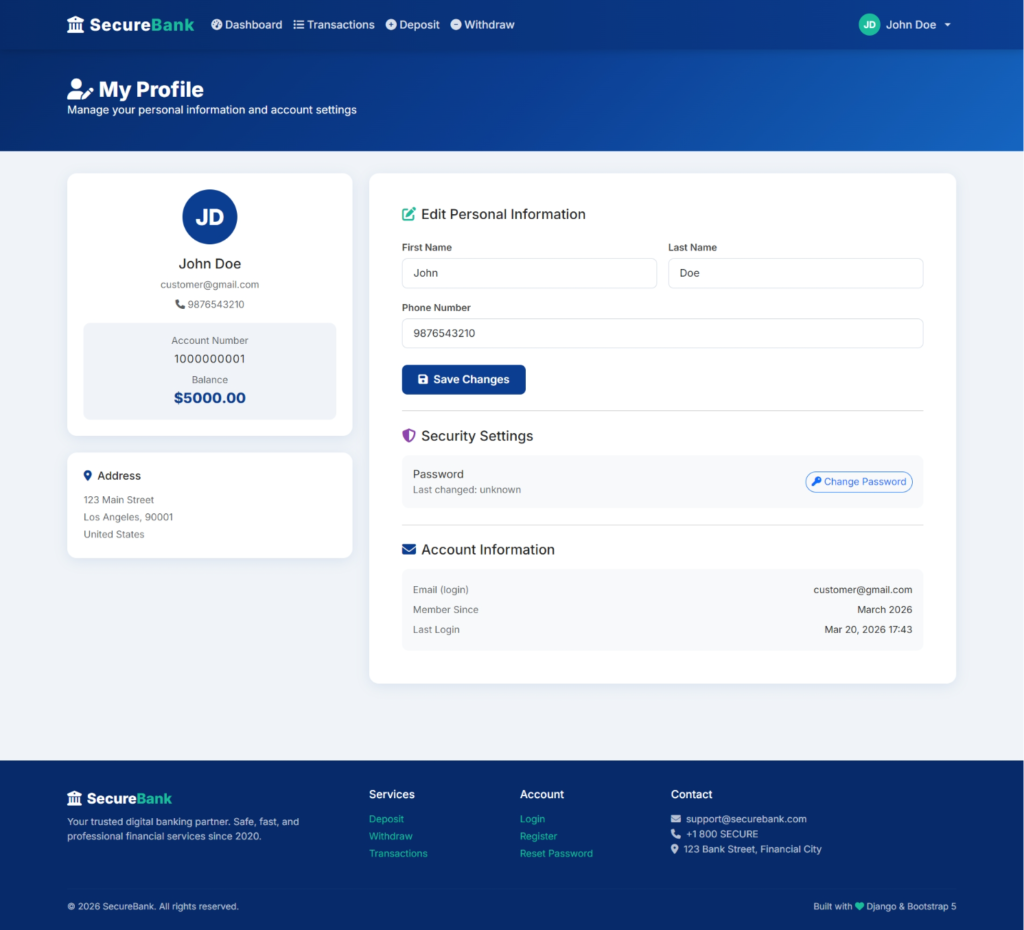Click the shield icon beside Security Settings
This screenshot has width=1024, height=930.
pos(409,436)
